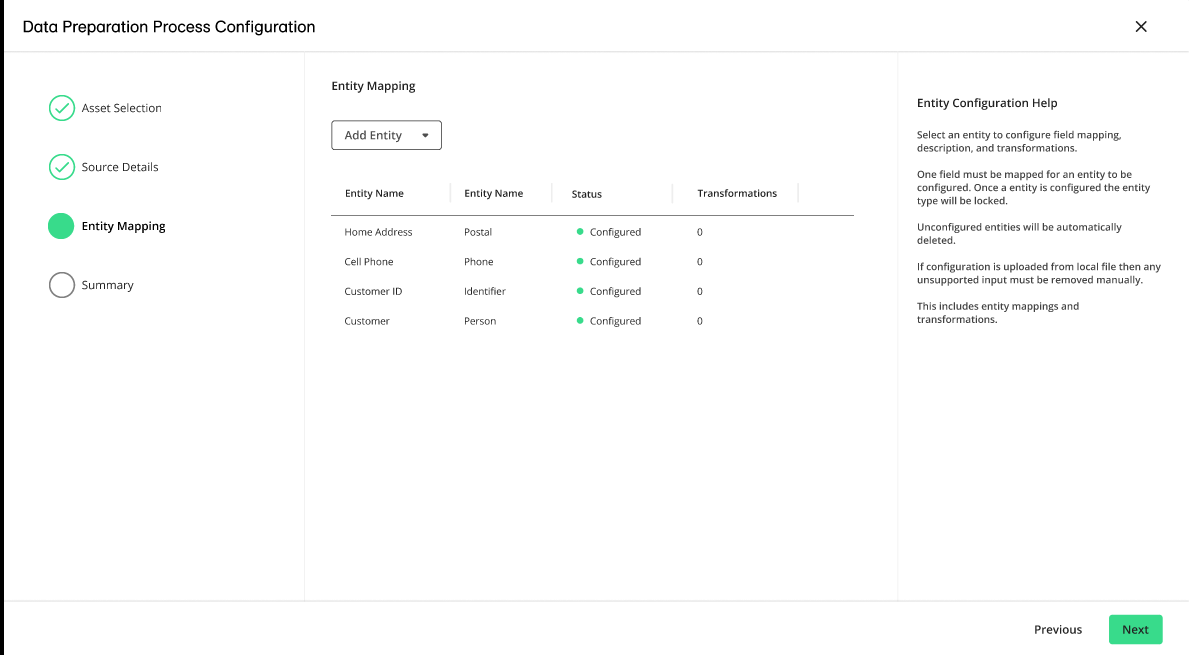The width and height of the screenshot is (1191, 655).
Task: Click the Postal entity type cell
Action: (x=478, y=232)
